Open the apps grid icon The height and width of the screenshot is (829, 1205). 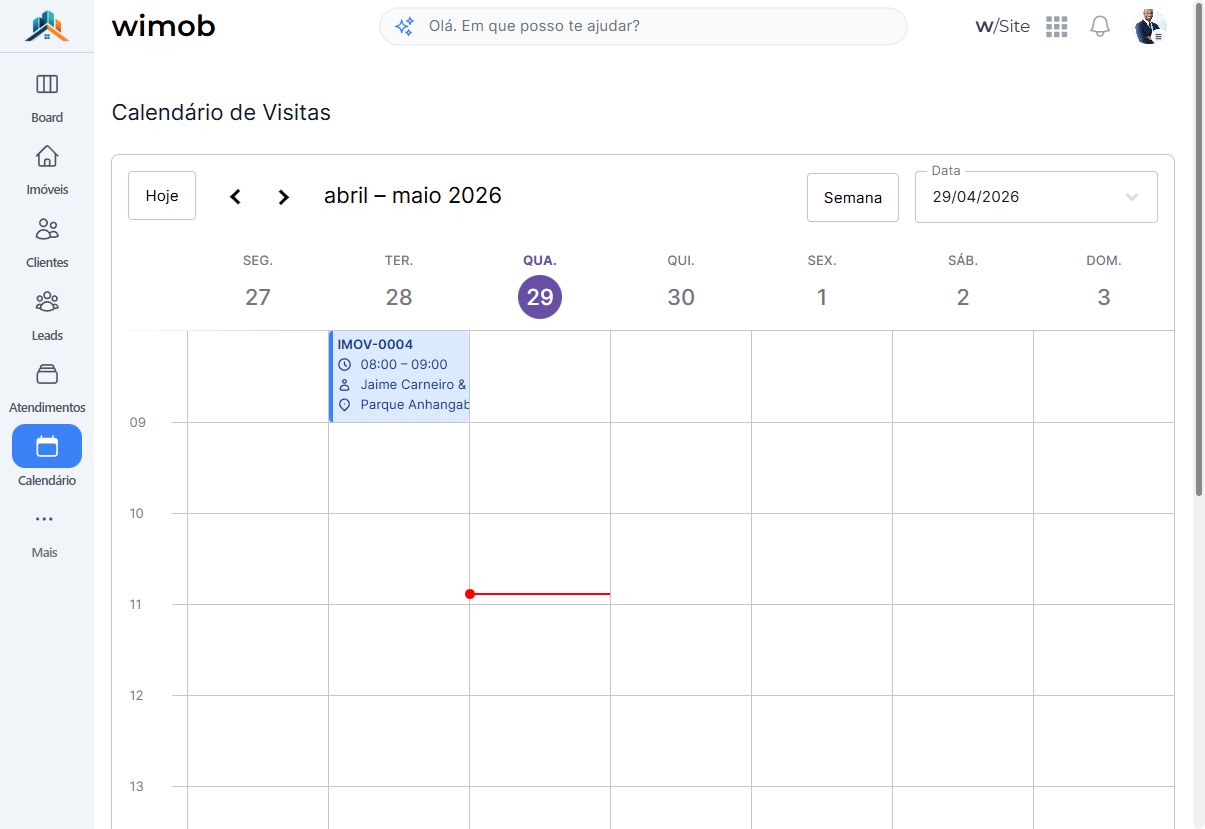[1057, 27]
